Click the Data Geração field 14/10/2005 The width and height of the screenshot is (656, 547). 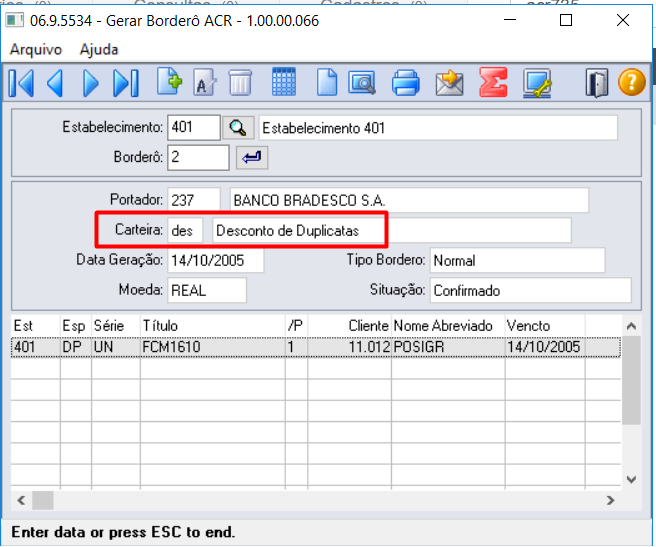pos(215,260)
